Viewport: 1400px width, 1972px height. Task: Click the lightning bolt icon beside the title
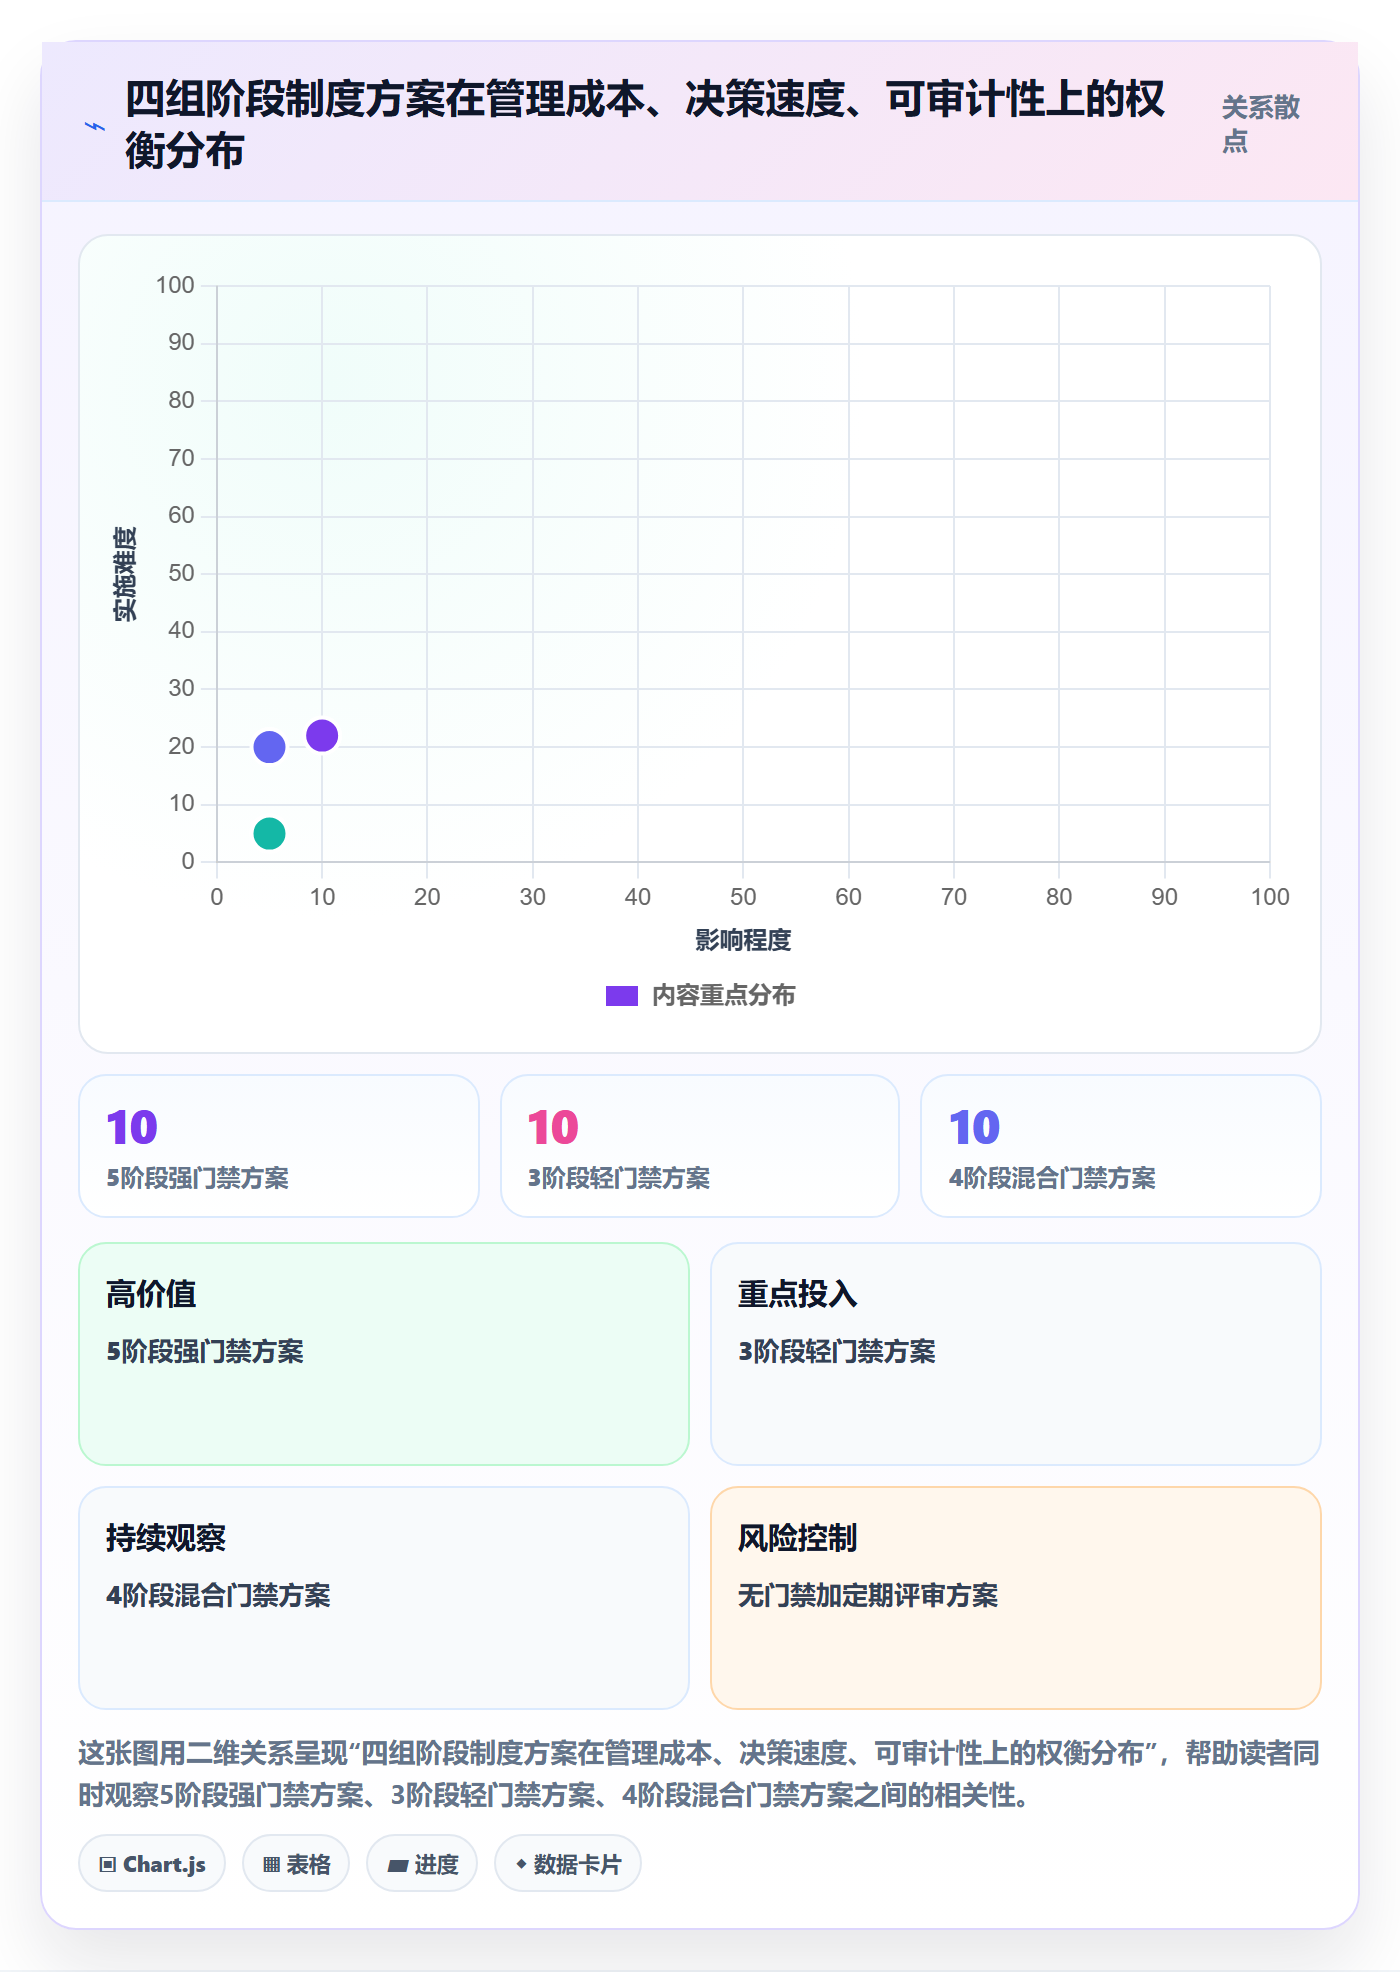95,126
